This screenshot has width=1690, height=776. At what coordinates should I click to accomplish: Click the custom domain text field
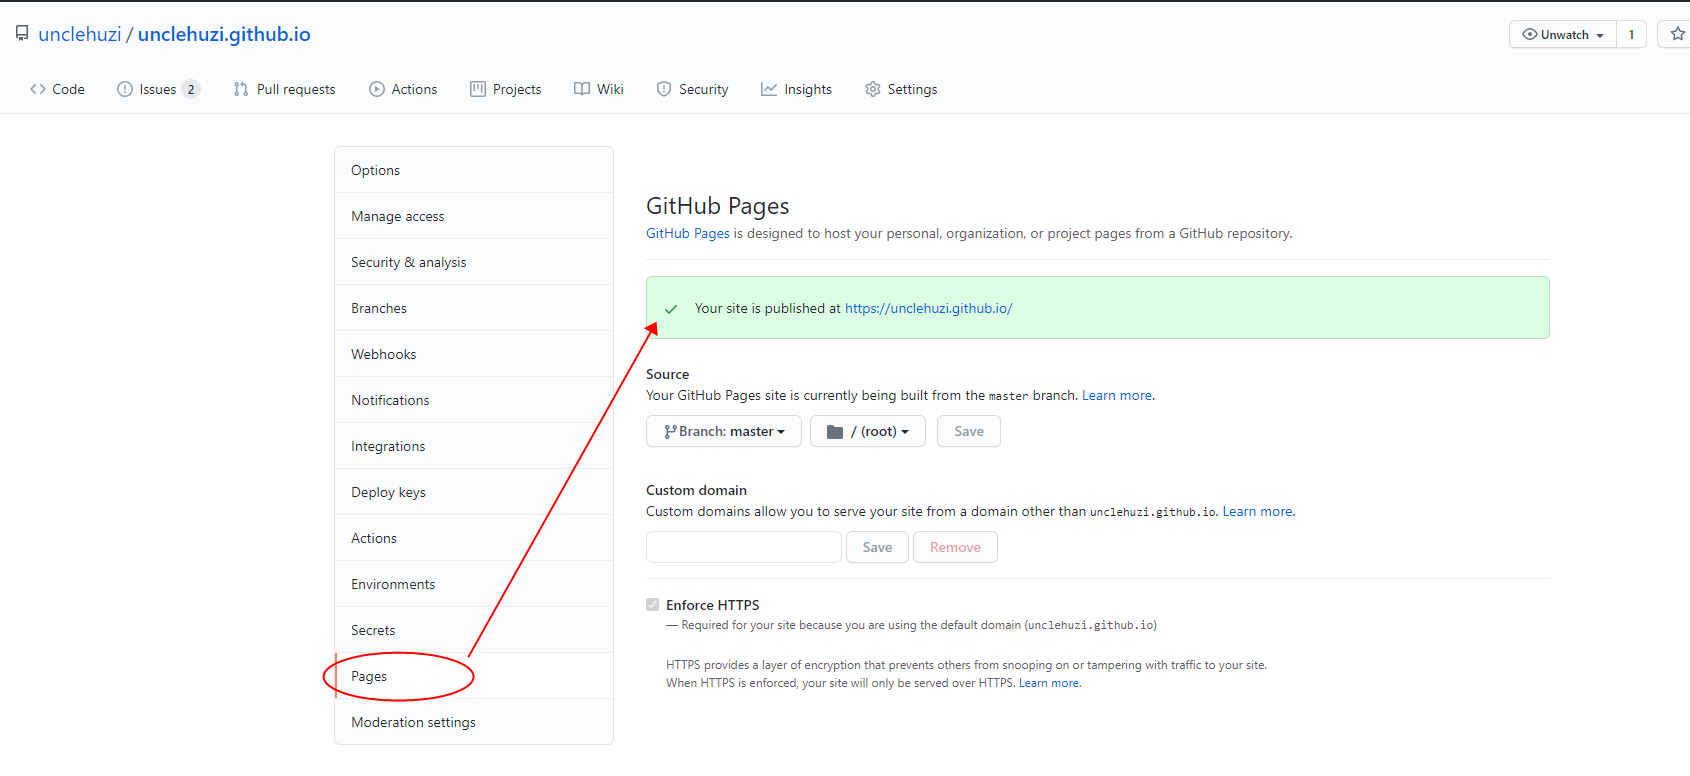[x=744, y=547]
